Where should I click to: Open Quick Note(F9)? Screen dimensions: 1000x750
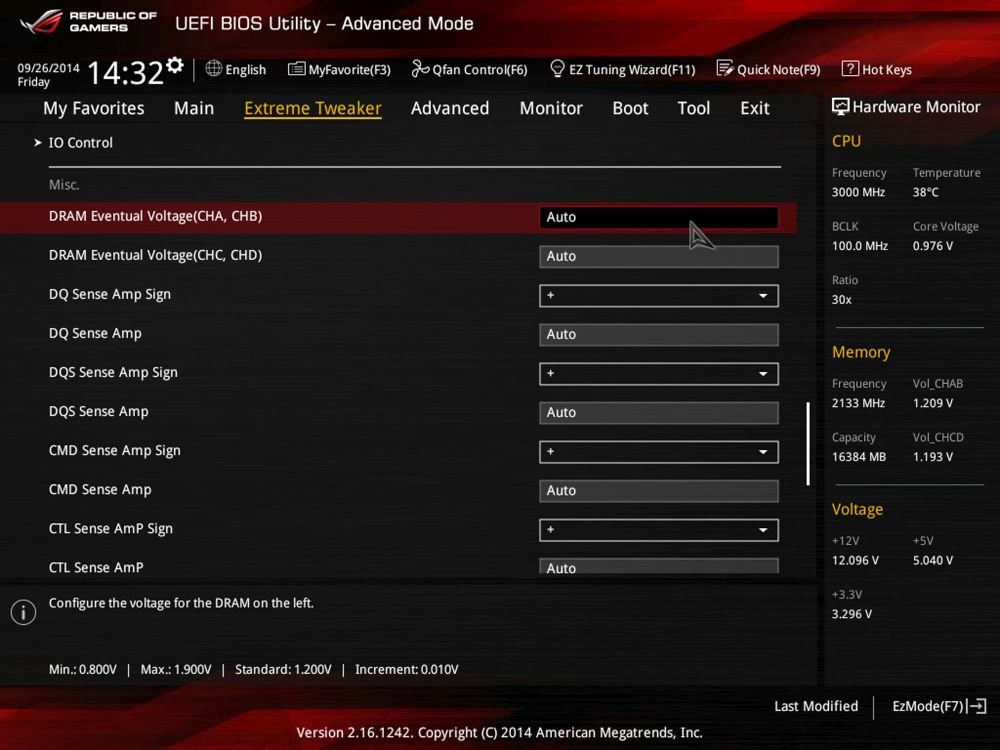pyautogui.click(x=768, y=69)
